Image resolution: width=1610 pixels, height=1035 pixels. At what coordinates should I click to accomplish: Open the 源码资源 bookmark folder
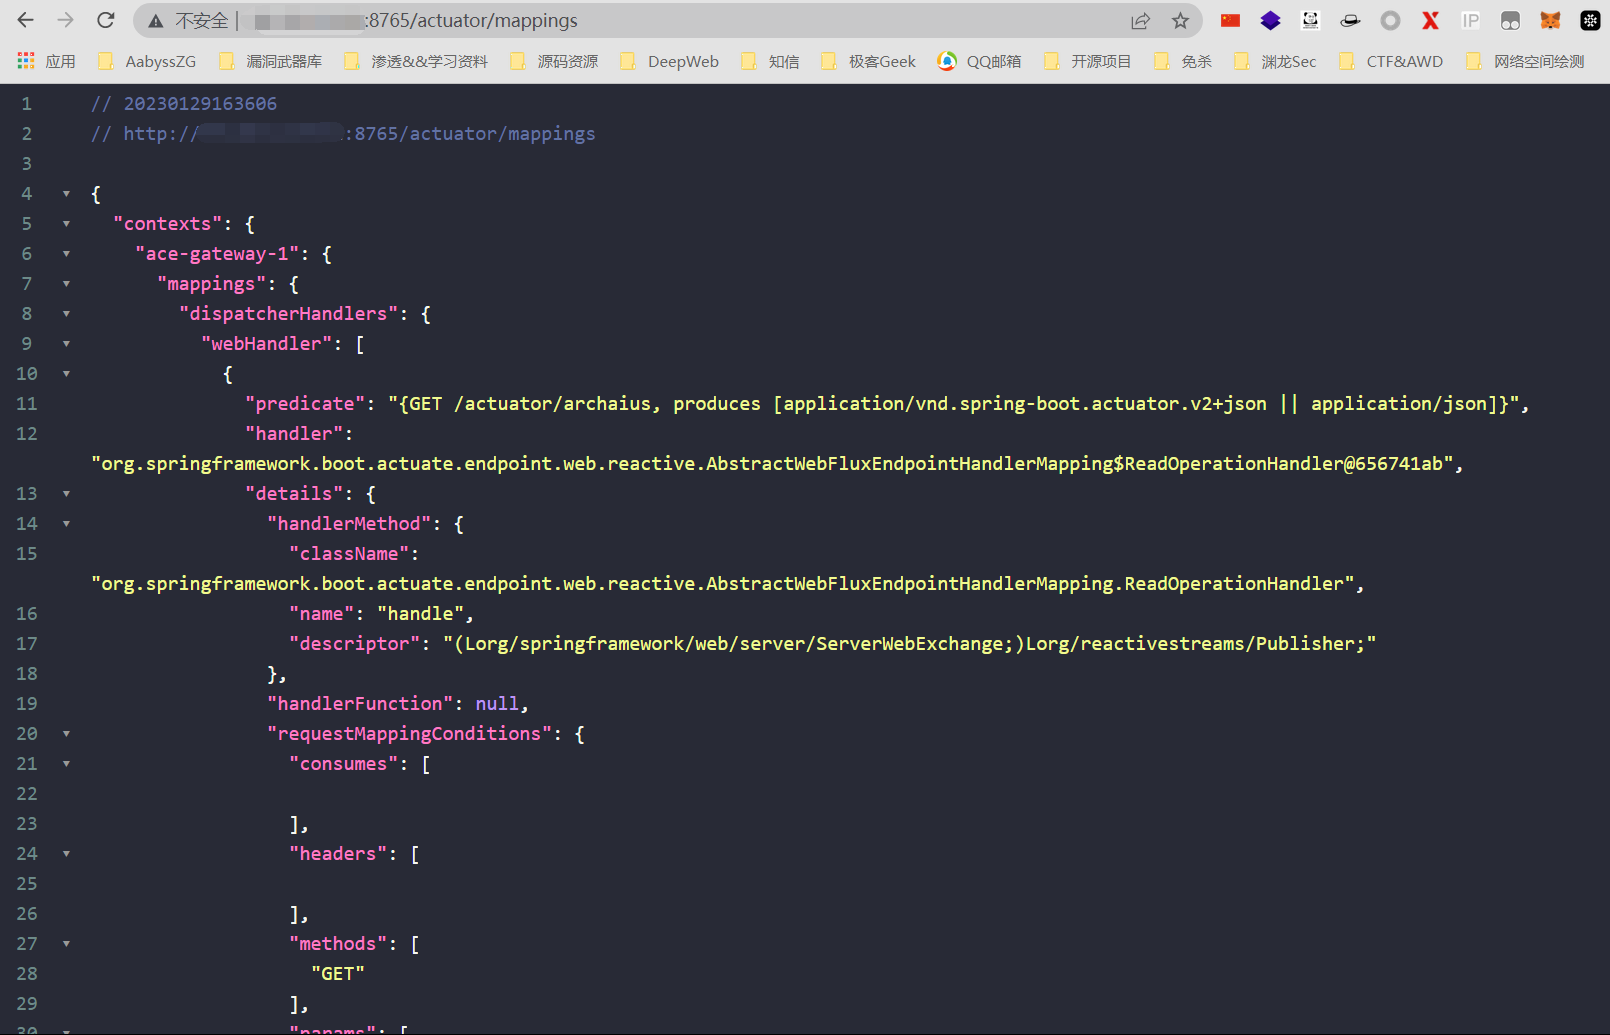(554, 61)
